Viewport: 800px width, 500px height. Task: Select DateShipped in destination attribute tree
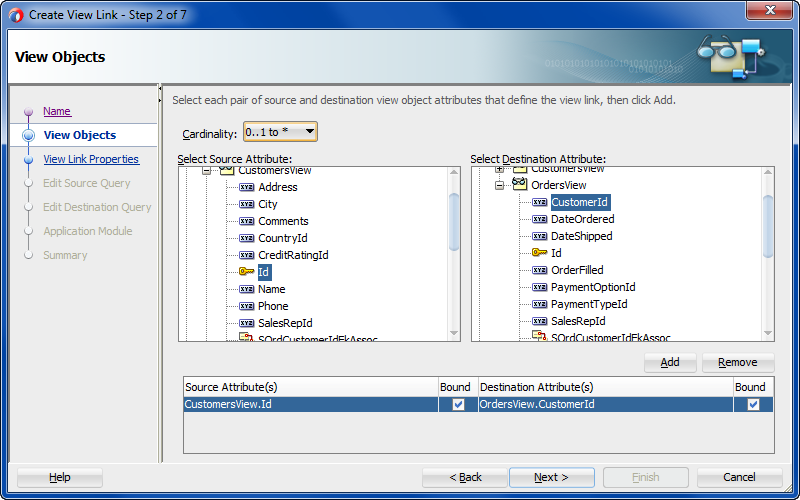click(582, 236)
